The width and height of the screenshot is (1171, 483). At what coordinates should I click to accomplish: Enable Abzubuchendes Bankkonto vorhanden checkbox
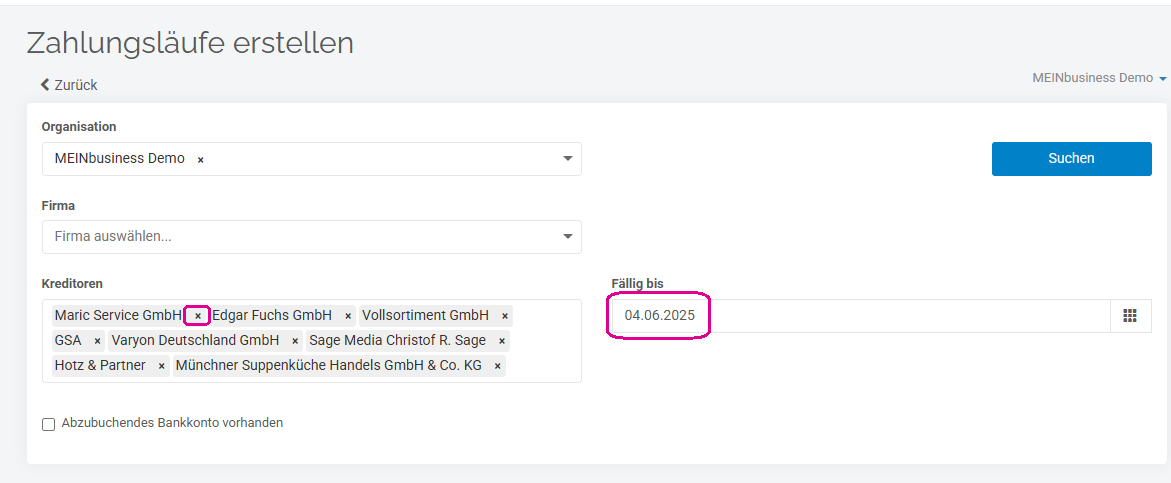click(x=48, y=424)
